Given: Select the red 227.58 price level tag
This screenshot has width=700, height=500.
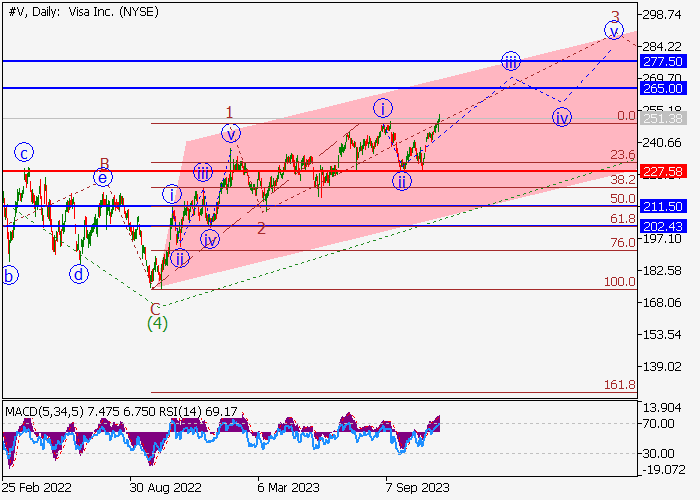Looking at the screenshot, I should click(x=662, y=171).
